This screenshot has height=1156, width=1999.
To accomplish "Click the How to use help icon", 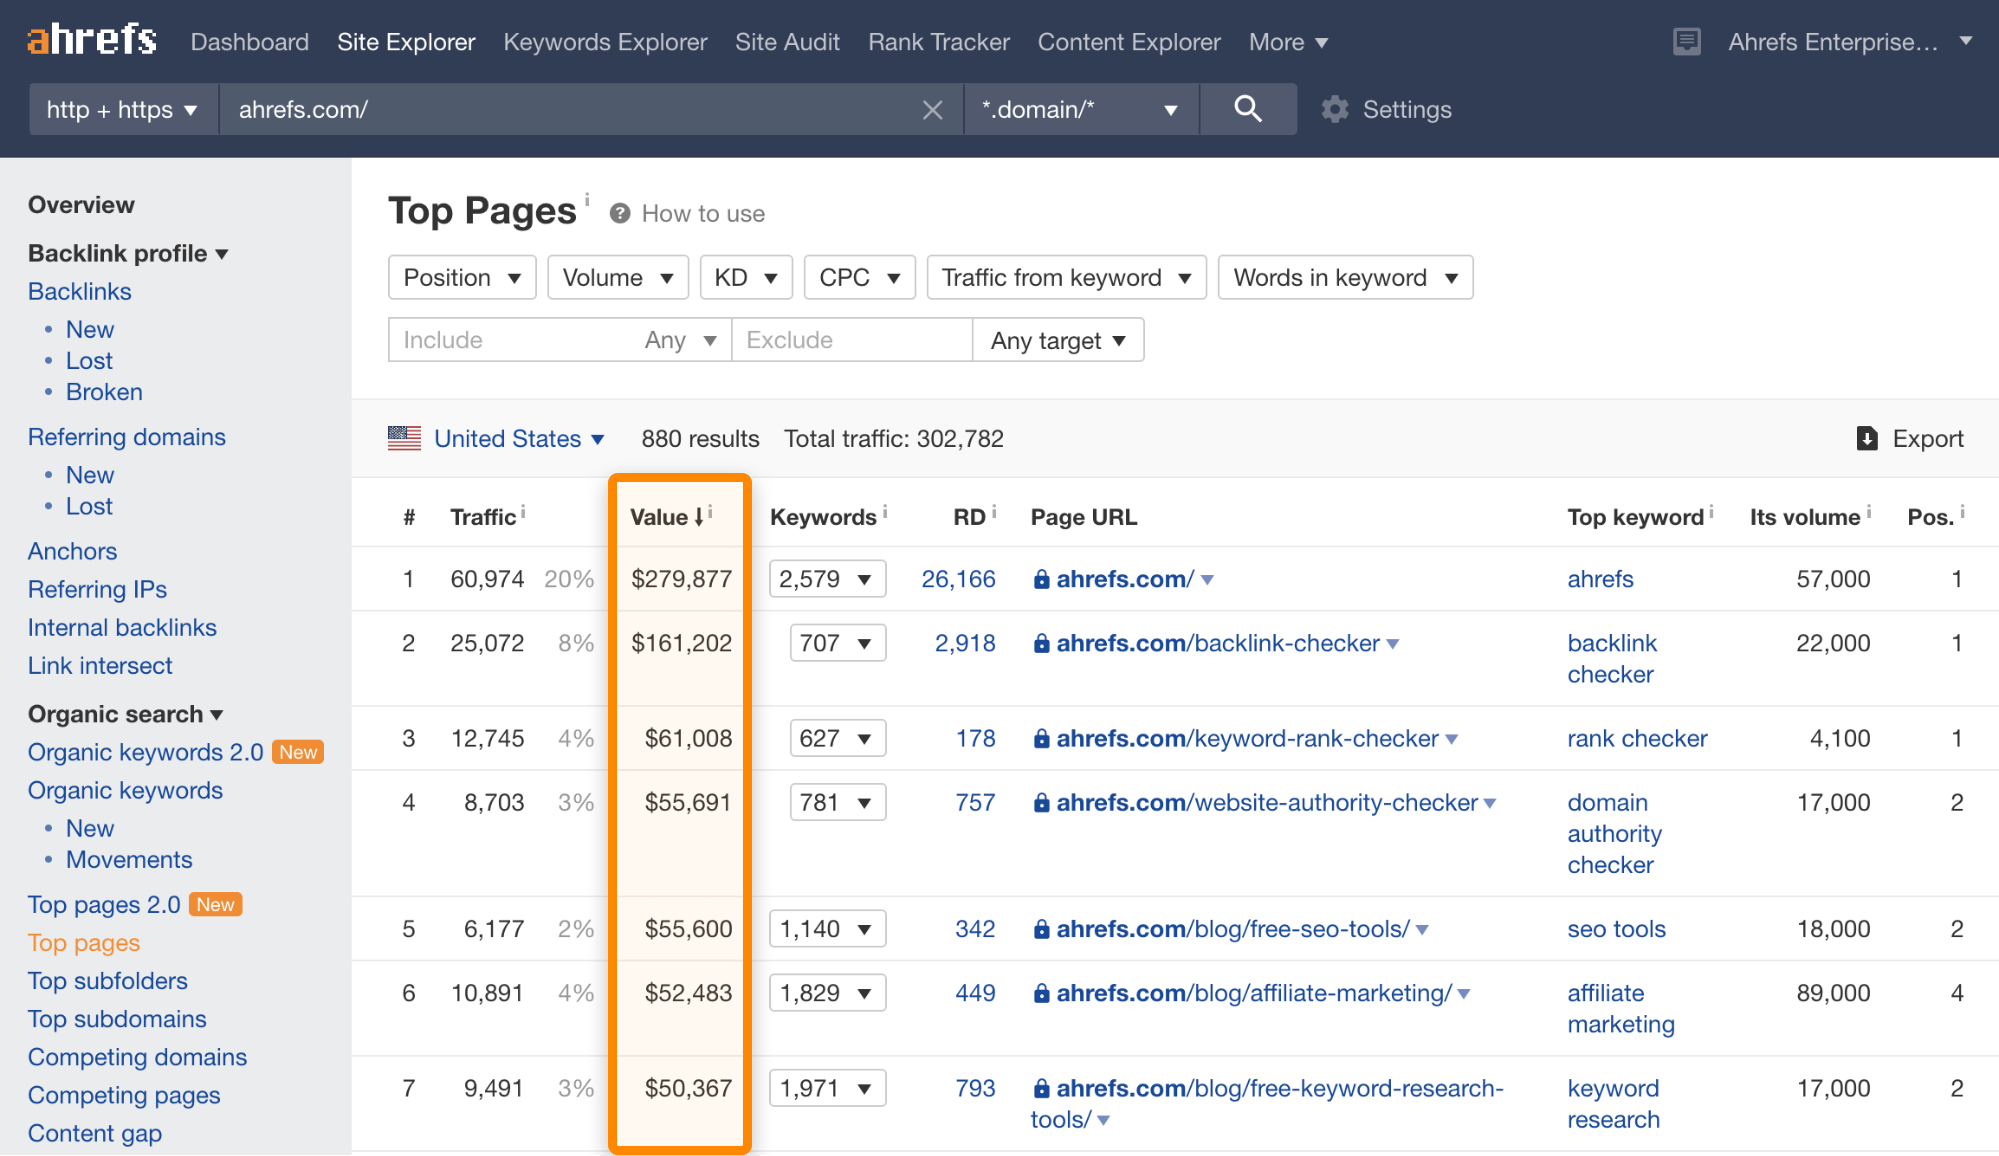I will (x=620, y=214).
